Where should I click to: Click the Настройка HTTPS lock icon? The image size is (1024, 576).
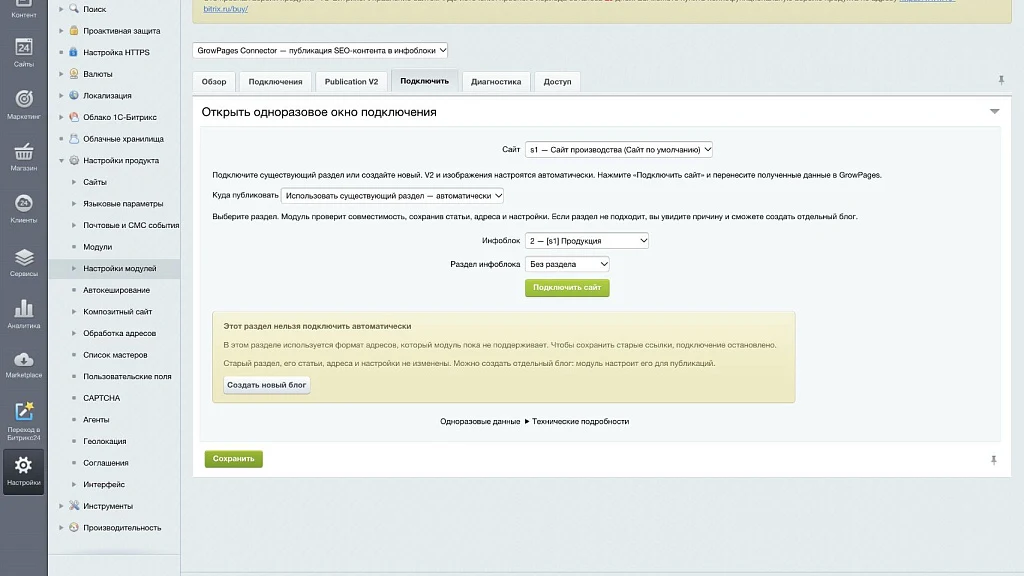point(74,52)
